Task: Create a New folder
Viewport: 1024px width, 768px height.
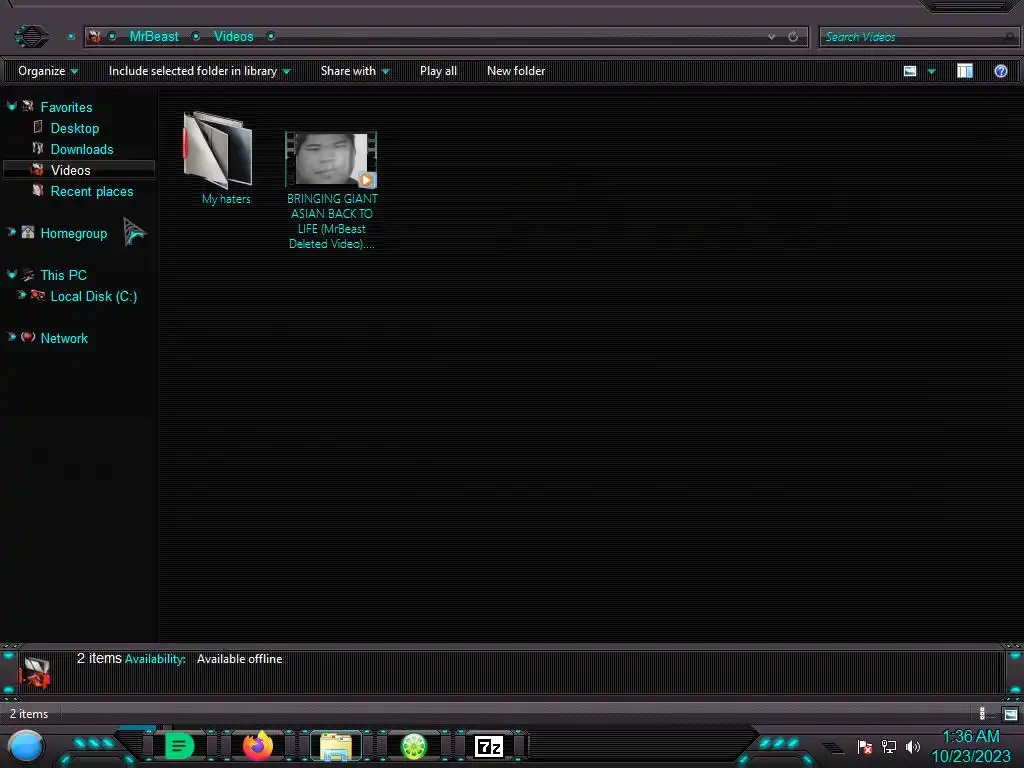Action: point(516,71)
